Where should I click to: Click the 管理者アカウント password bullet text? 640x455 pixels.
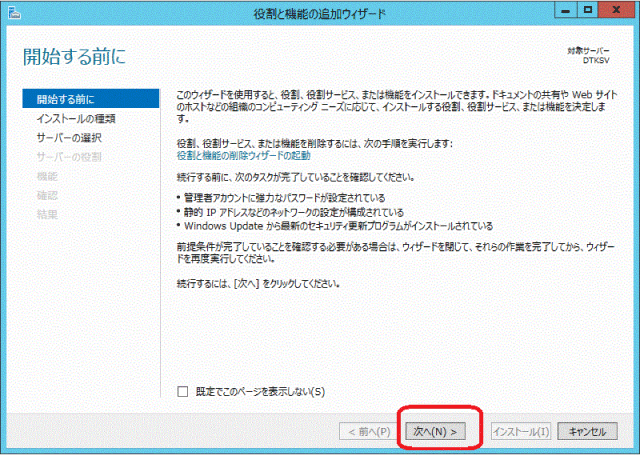[284, 198]
